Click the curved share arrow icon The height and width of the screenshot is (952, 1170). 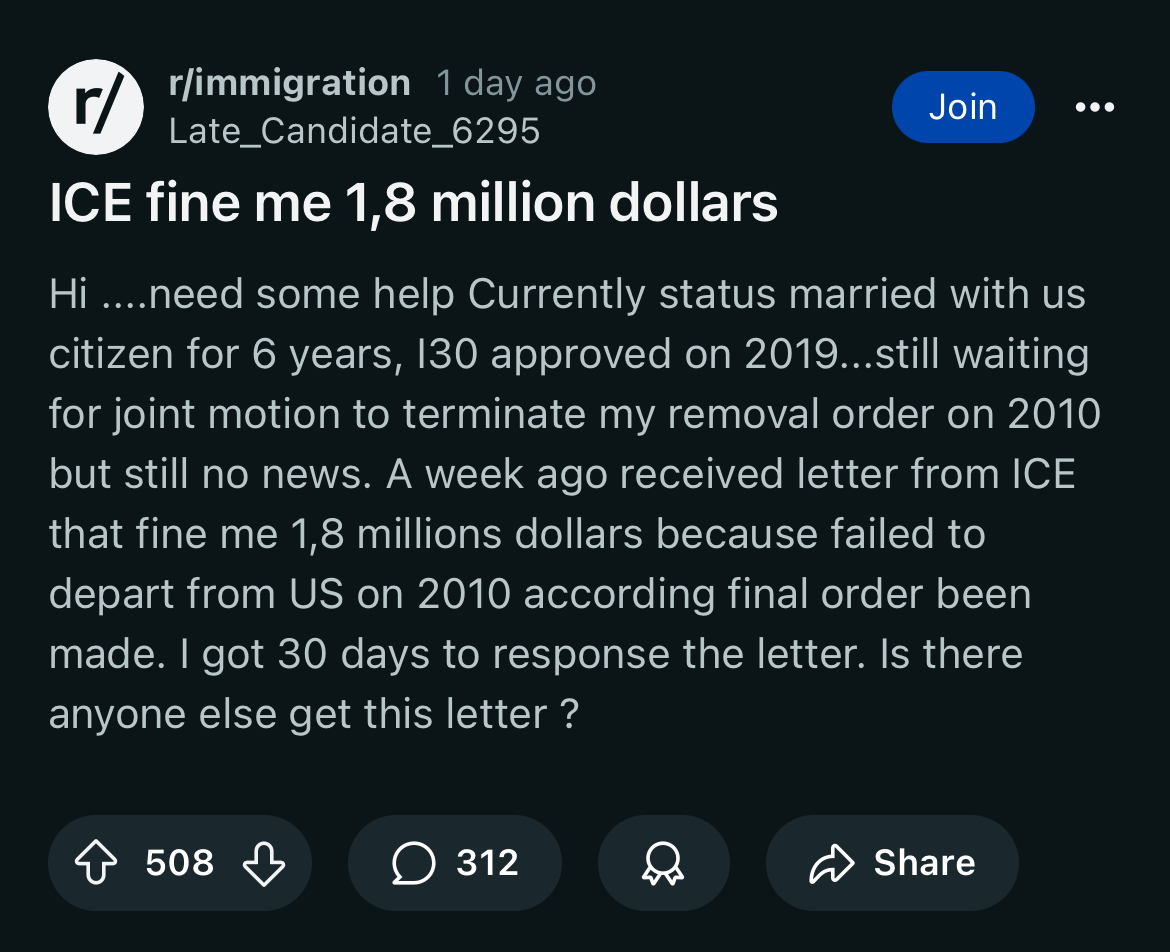point(831,863)
